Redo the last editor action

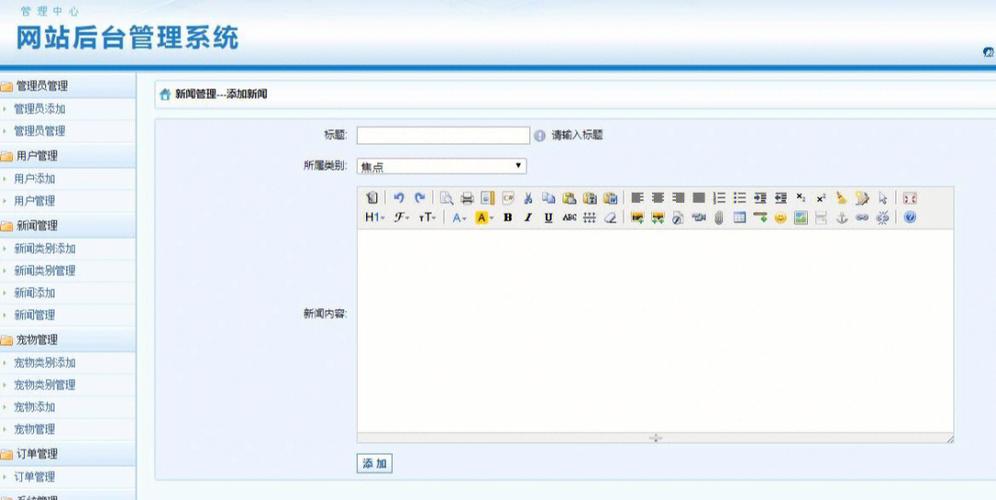[x=420, y=198]
